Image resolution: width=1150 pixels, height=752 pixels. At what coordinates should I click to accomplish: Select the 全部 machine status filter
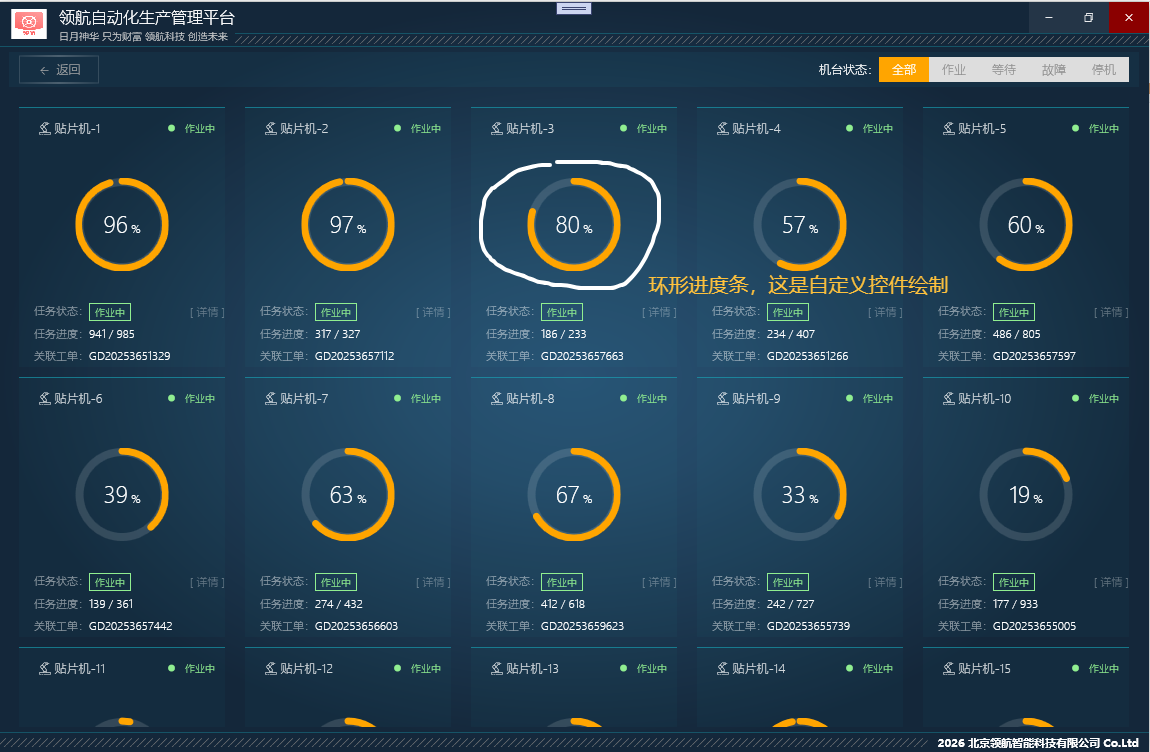(904, 70)
